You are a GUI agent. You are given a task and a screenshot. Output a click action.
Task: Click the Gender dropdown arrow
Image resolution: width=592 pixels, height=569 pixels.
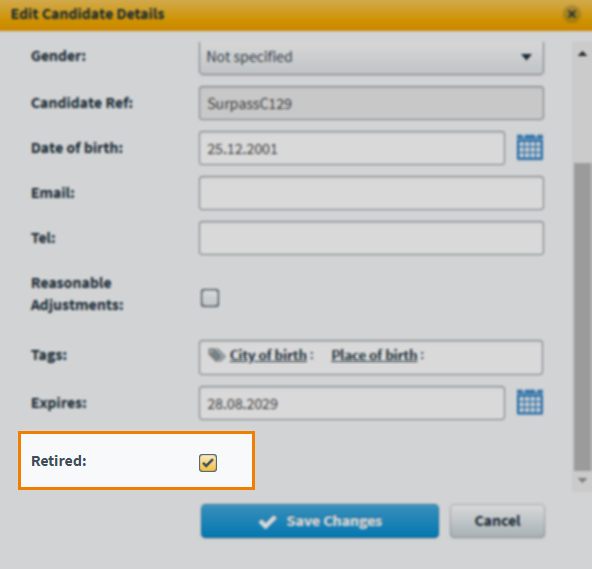point(526,57)
